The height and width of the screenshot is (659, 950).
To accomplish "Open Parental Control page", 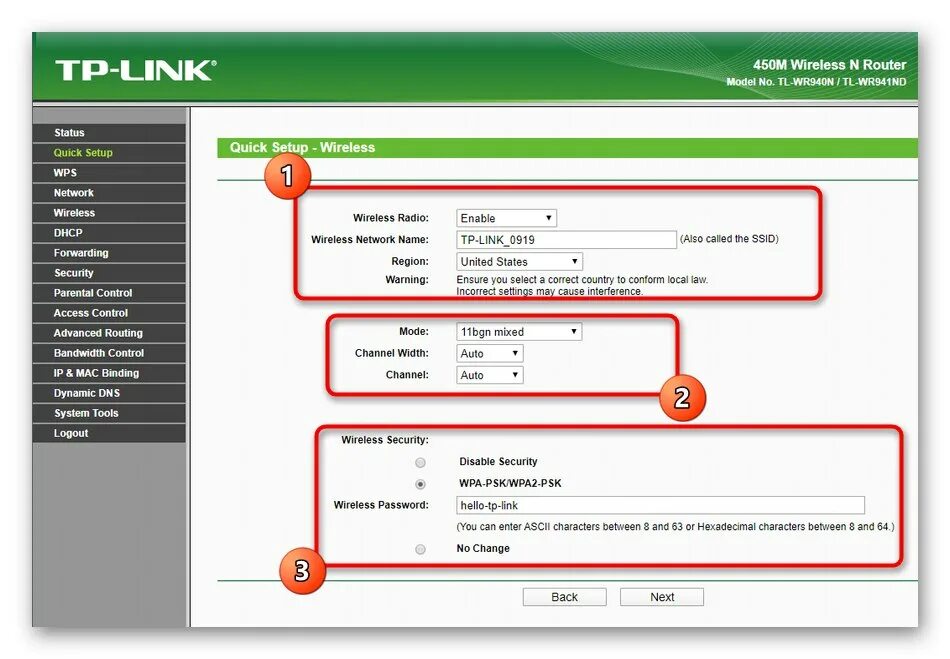I will point(109,293).
